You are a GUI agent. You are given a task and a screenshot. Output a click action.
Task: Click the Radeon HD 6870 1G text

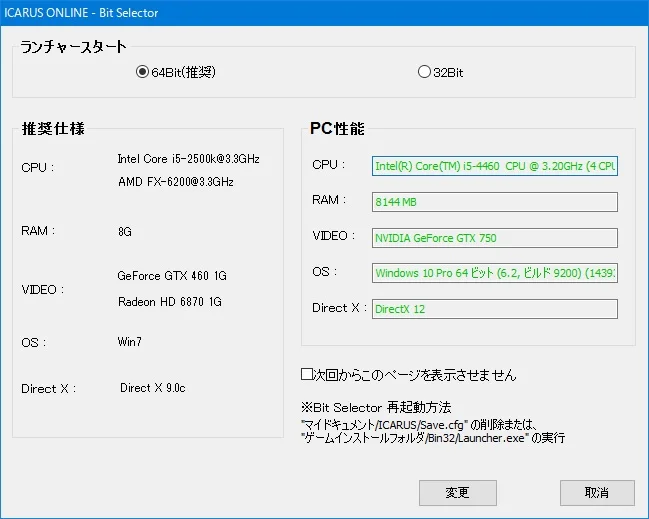(x=170, y=302)
